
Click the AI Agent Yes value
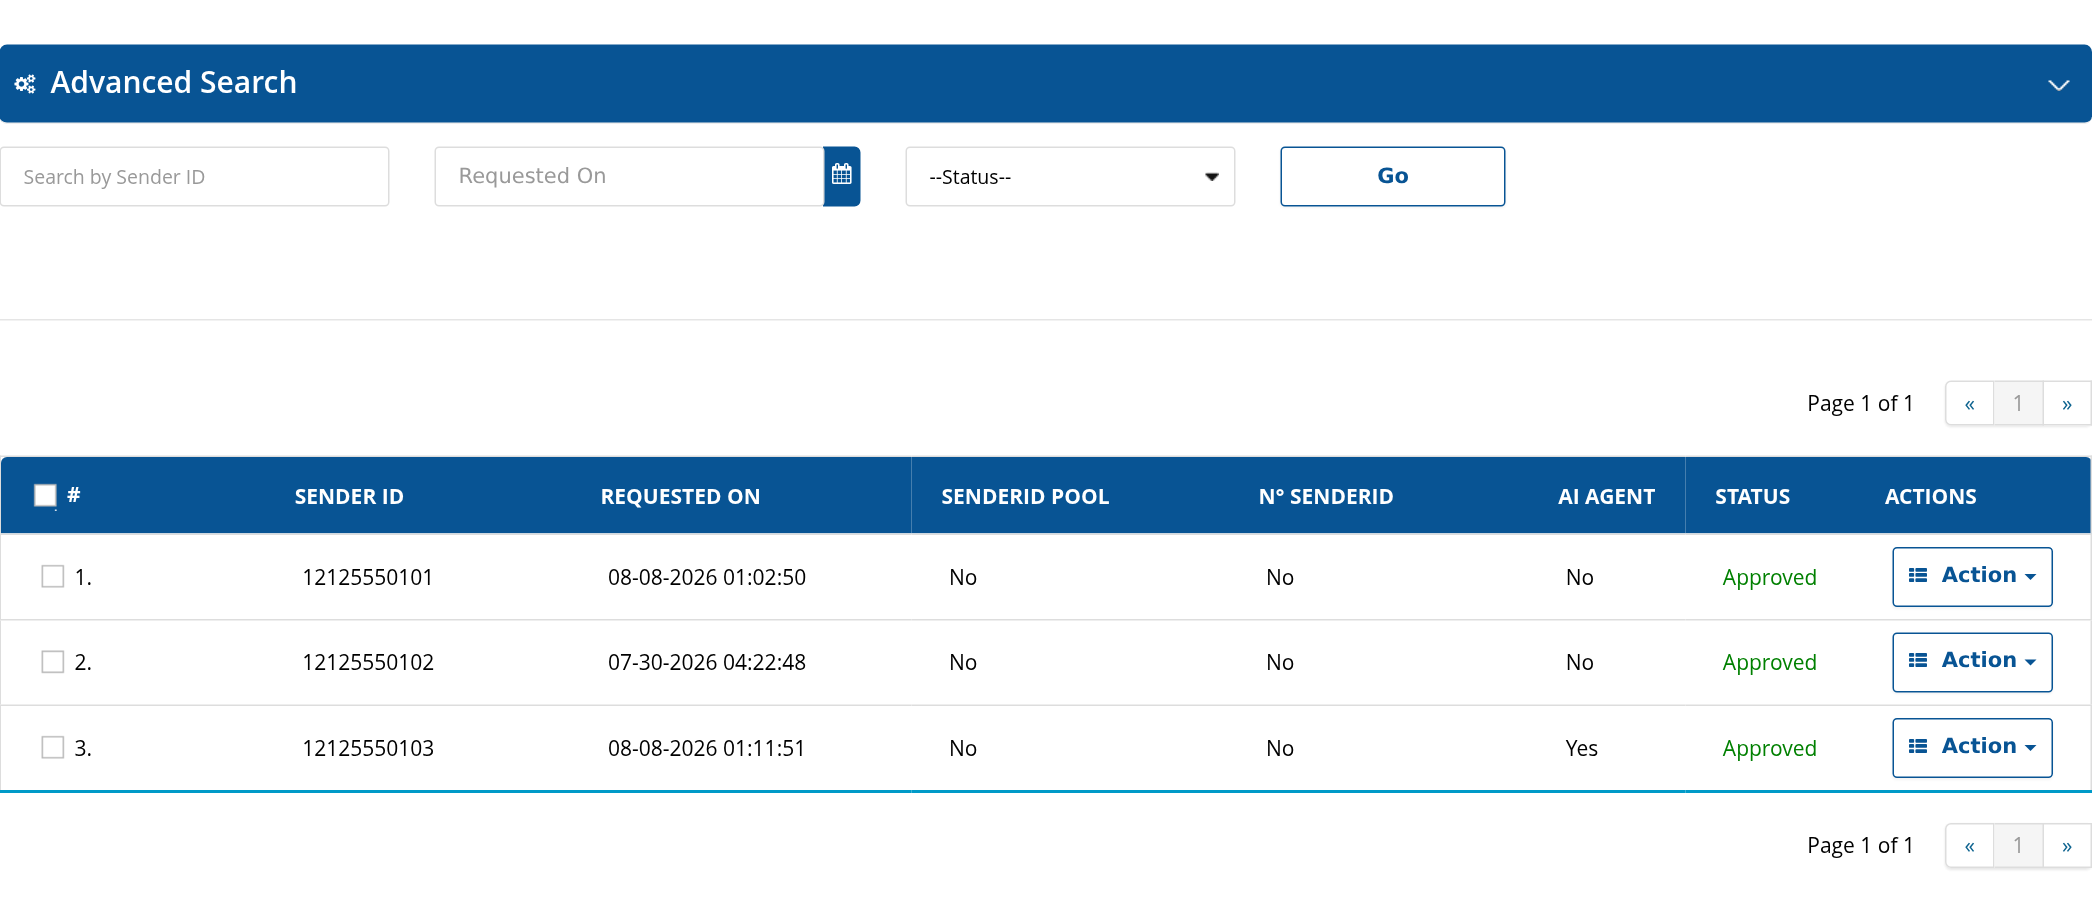1581,748
